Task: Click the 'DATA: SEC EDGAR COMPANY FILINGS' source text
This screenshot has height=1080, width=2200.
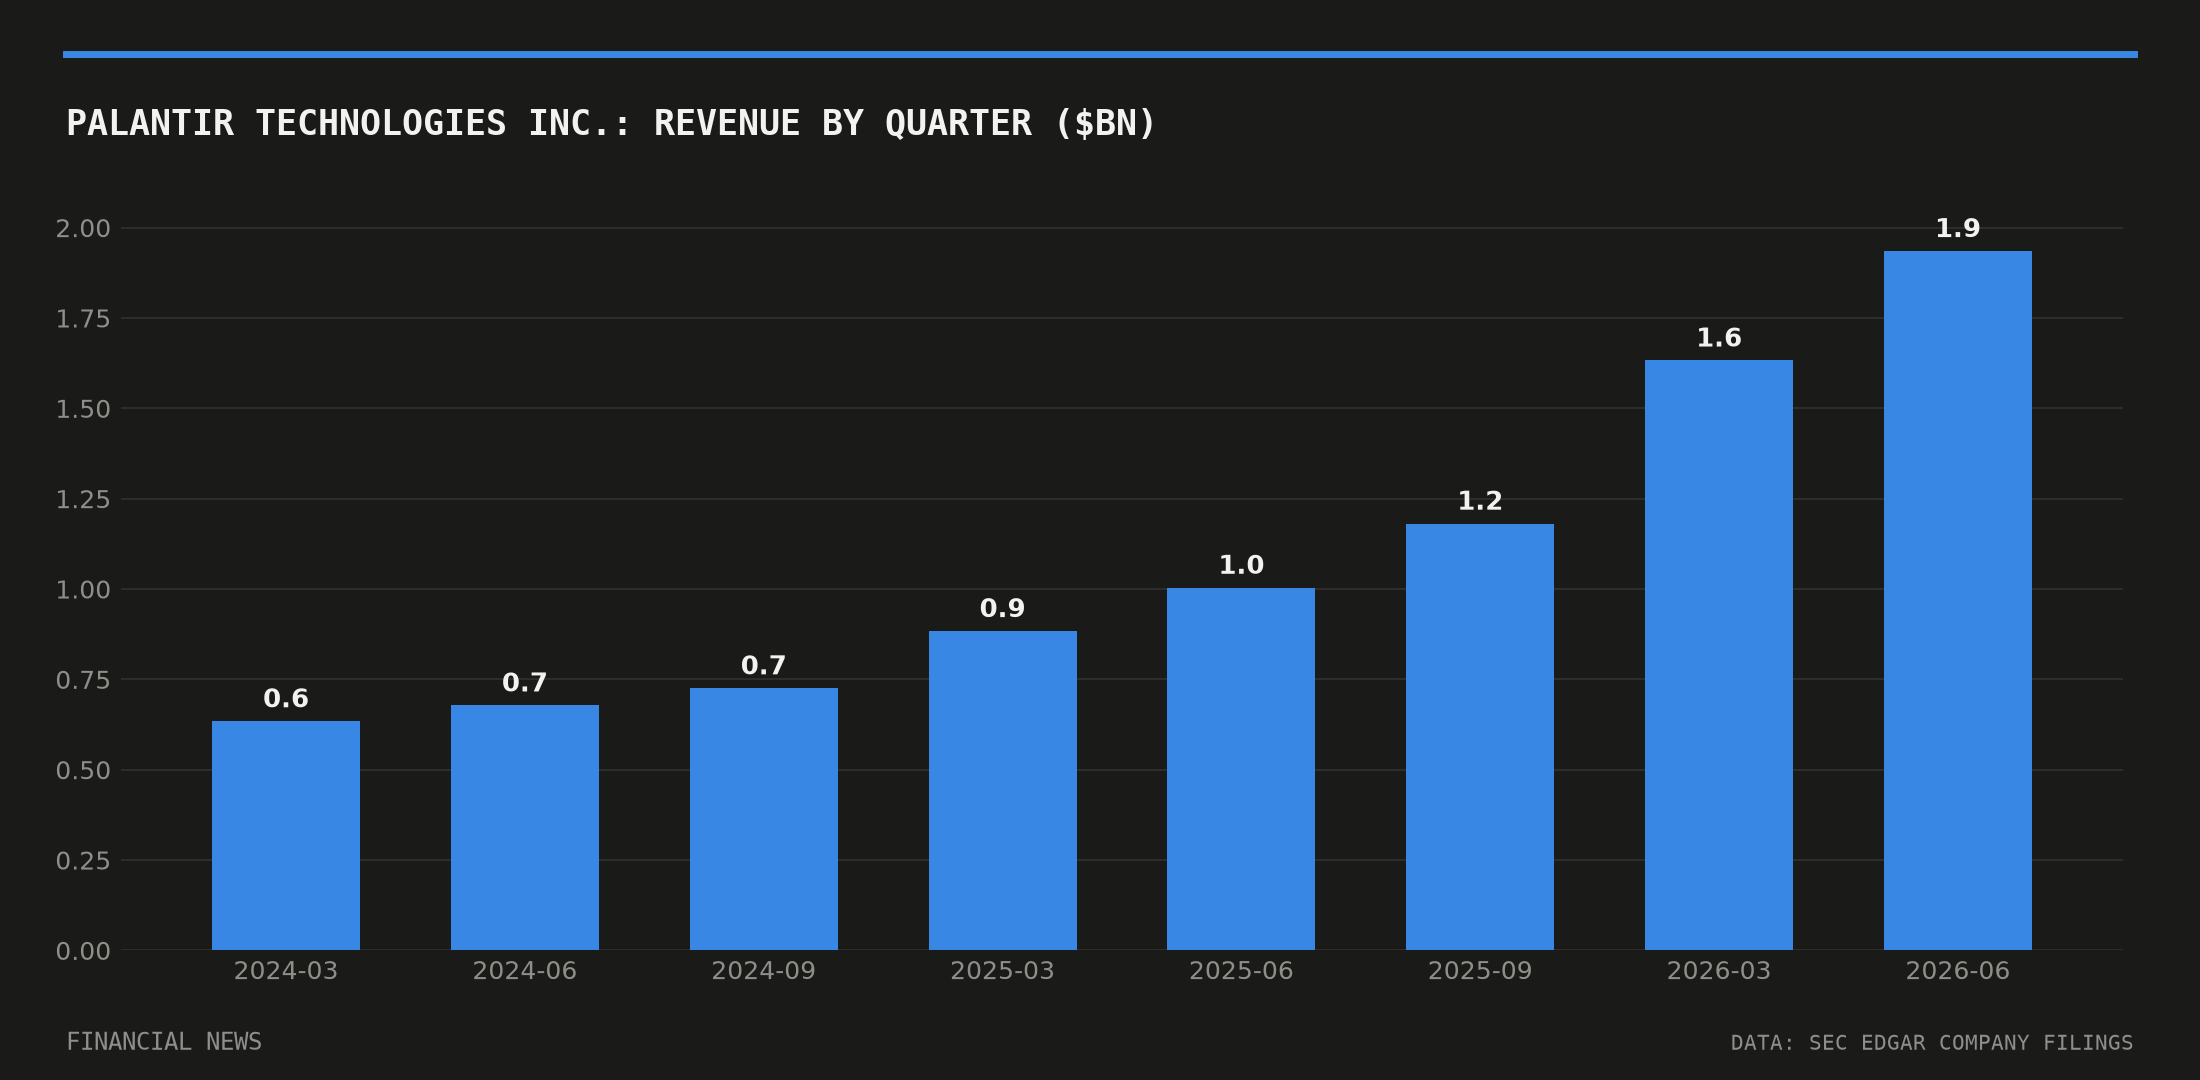Action: point(1932,1043)
